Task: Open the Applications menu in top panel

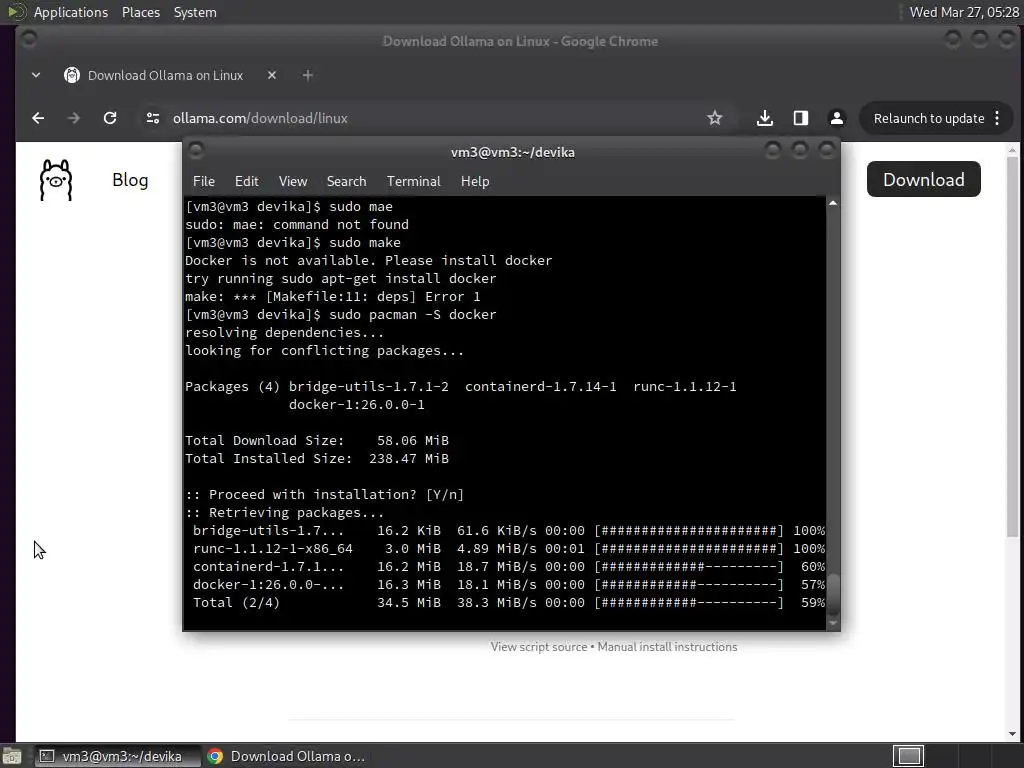Action: (x=71, y=12)
